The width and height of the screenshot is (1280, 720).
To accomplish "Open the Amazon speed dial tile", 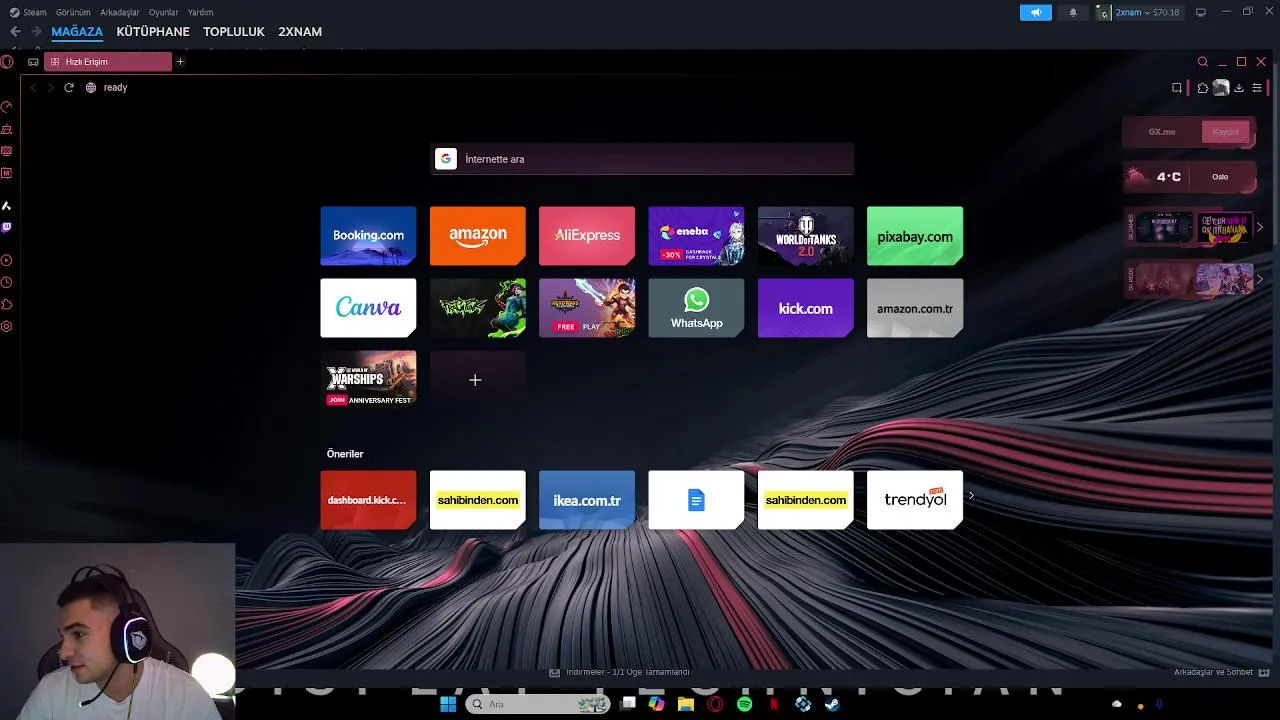I will (x=478, y=236).
